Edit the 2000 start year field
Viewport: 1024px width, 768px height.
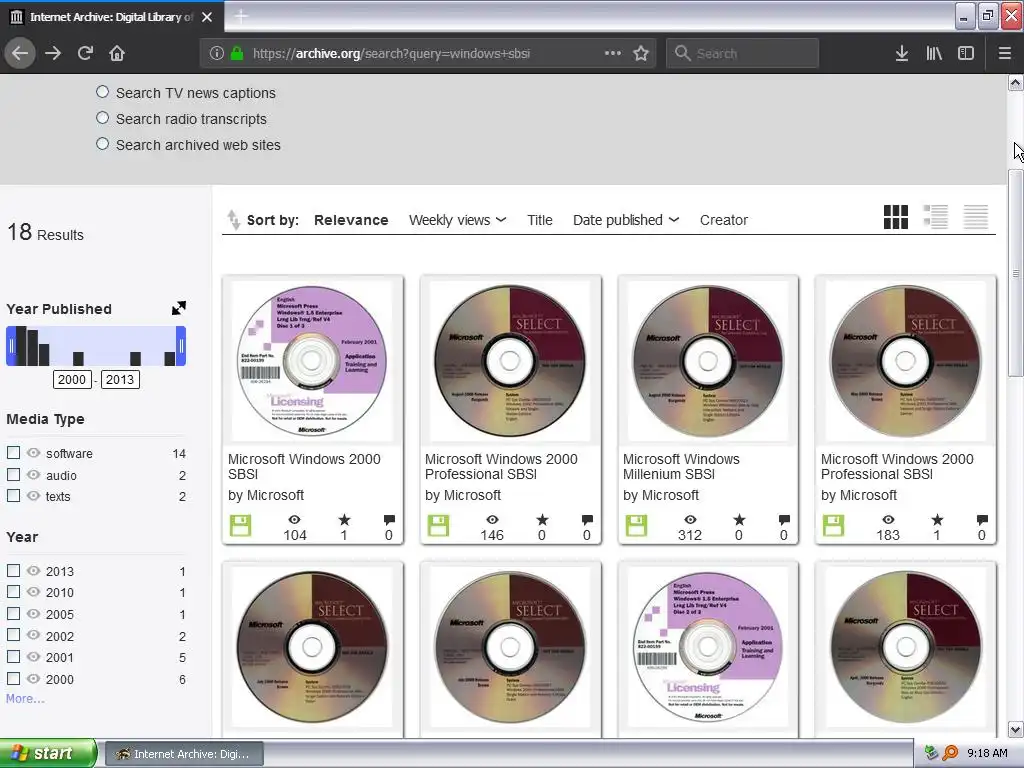tap(72, 379)
